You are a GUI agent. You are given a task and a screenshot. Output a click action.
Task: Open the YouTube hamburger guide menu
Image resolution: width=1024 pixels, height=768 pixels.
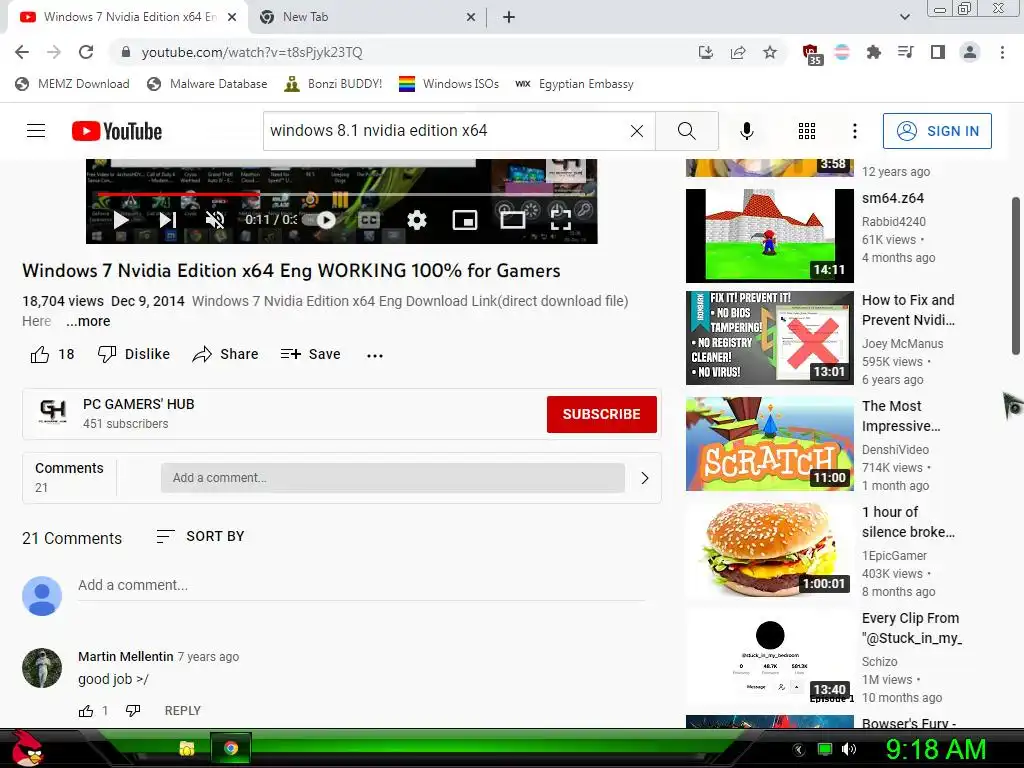[36, 131]
